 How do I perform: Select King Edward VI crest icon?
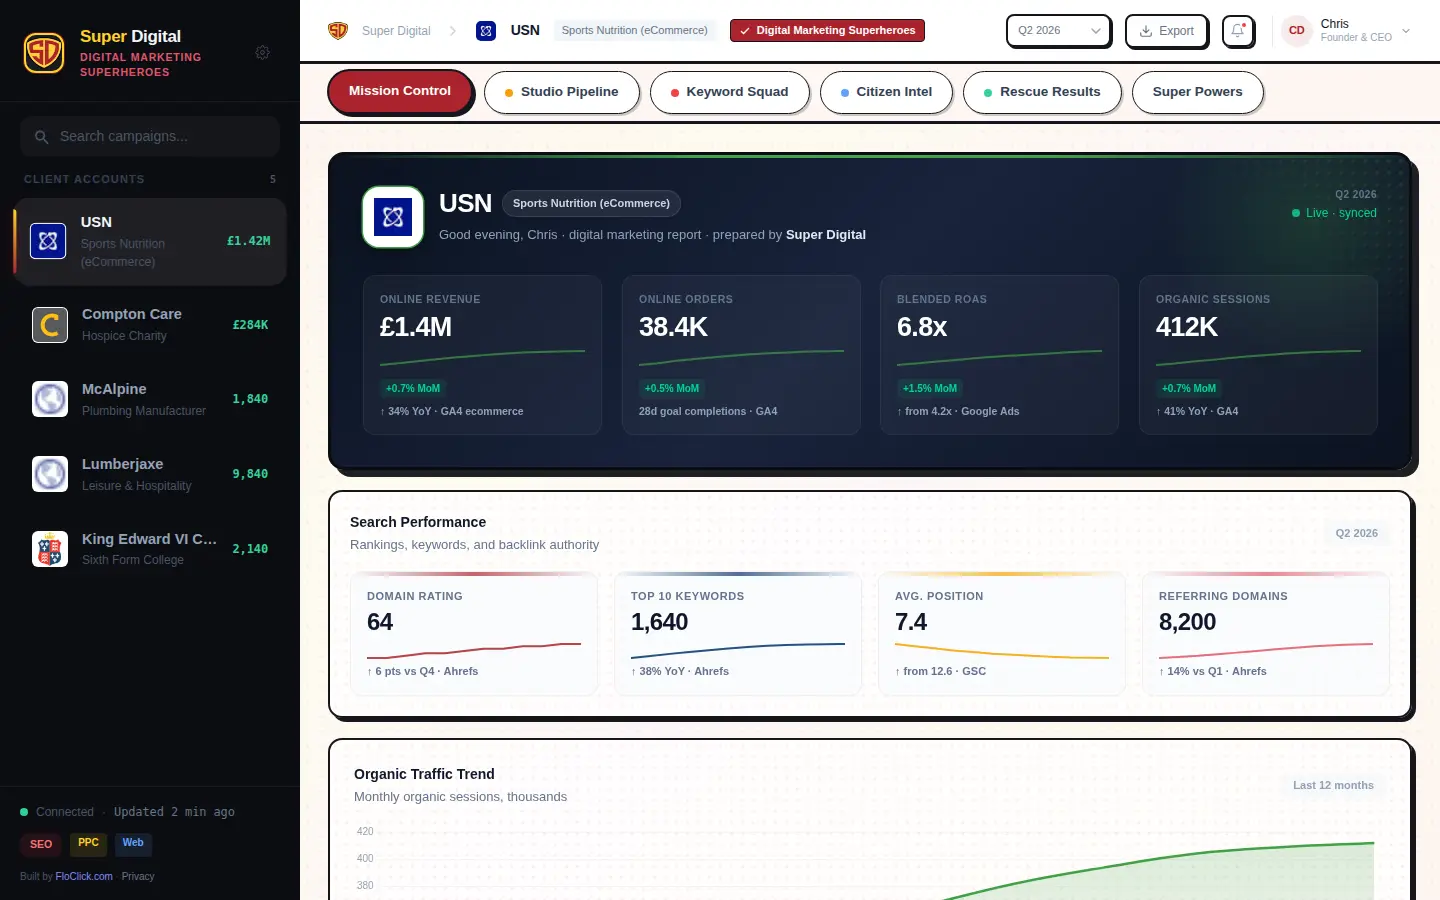[50, 549]
